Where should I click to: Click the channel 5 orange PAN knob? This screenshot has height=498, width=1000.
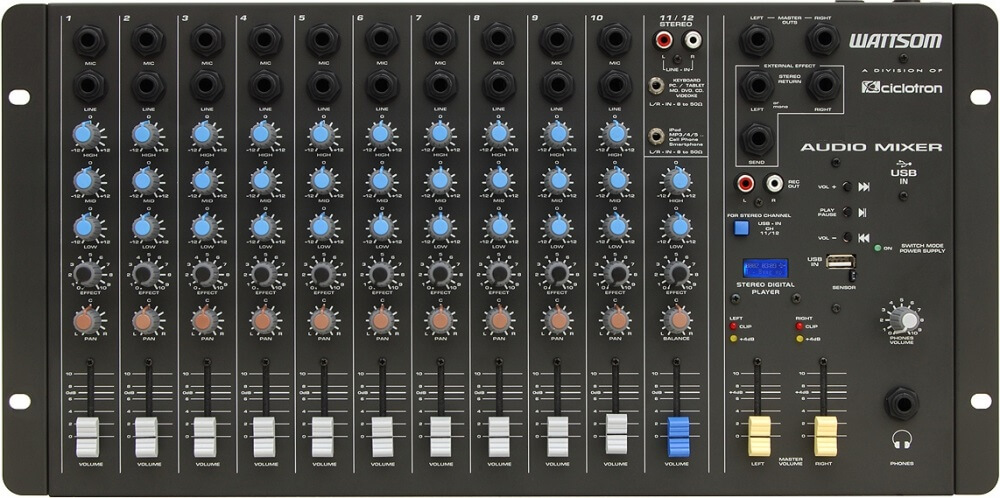(x=321, y=320)
